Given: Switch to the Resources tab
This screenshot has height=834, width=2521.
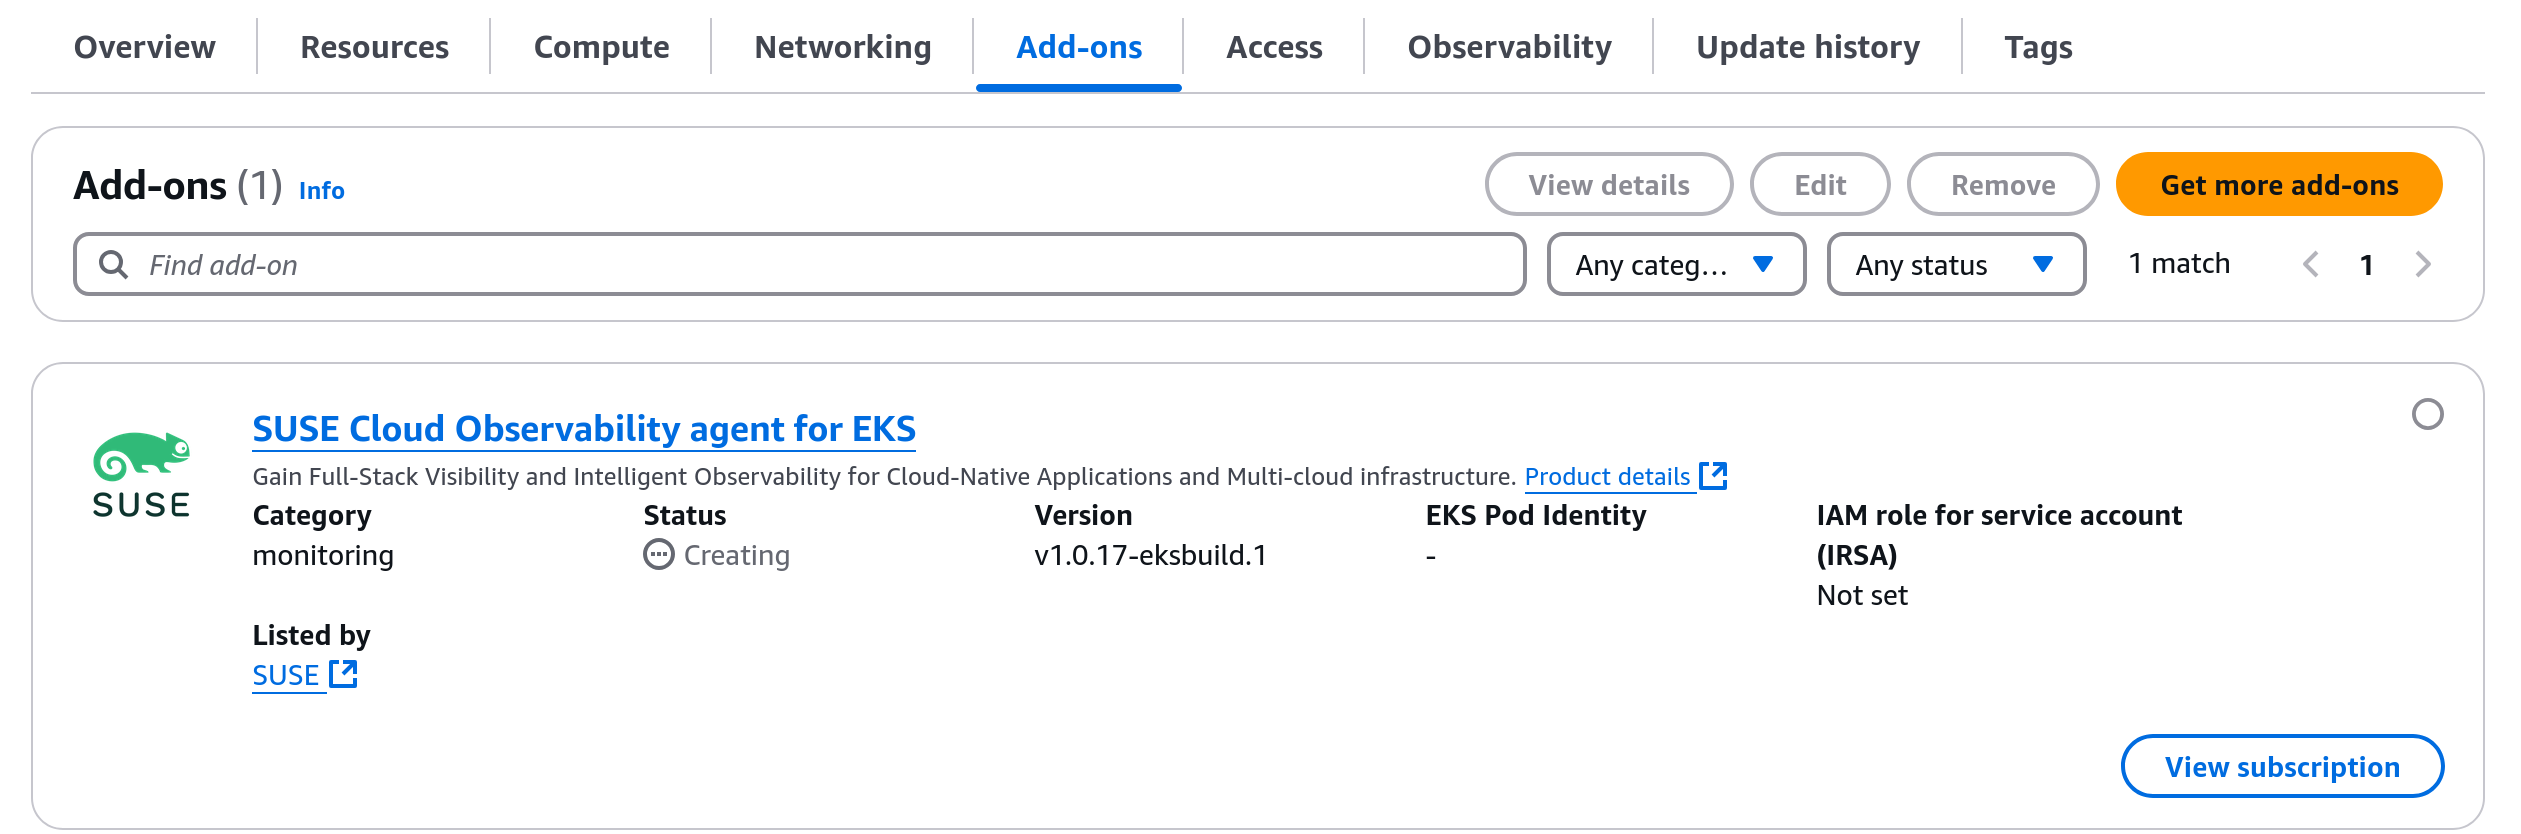Looking at the screenshot, I should (x=374, y=47).
